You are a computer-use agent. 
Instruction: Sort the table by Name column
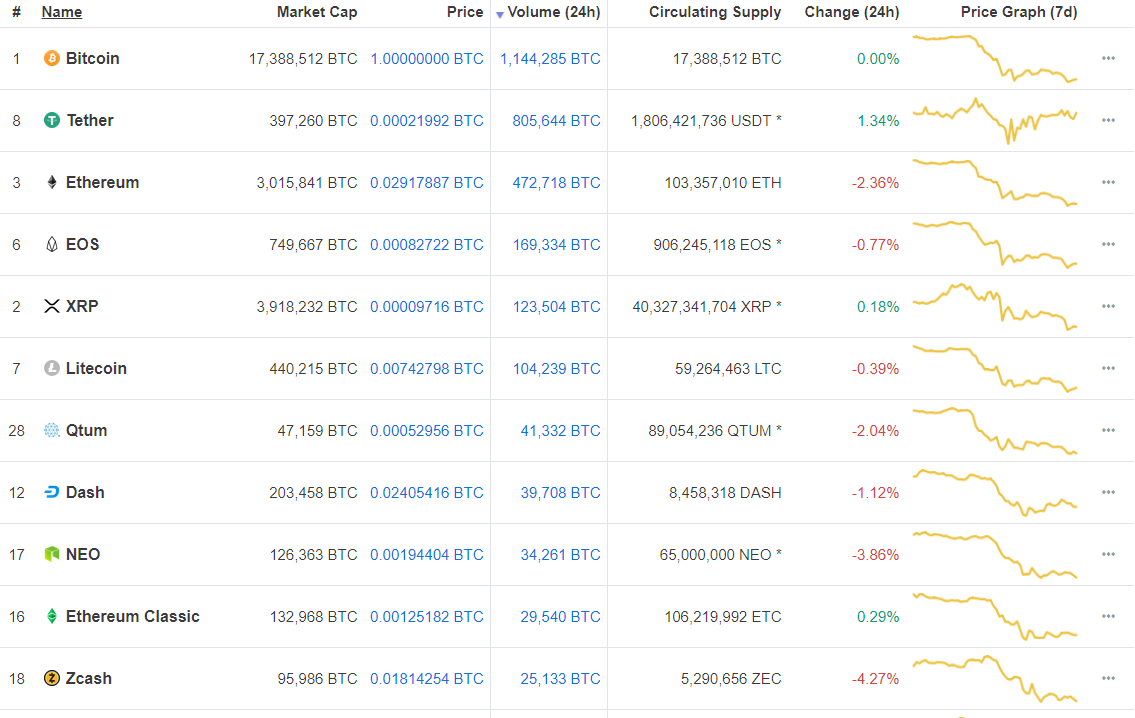pos(62,12)
